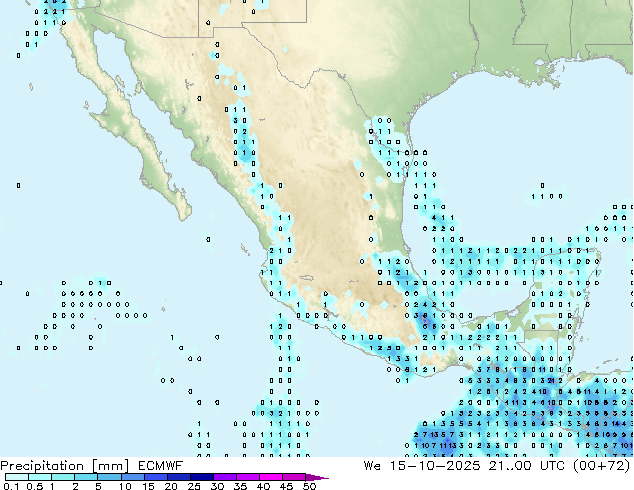Image resolution: width=634 pixels, height=490 pixels.
Task: Click the legend value '10'
Action: pyautogui.click(x=125, y=486)
